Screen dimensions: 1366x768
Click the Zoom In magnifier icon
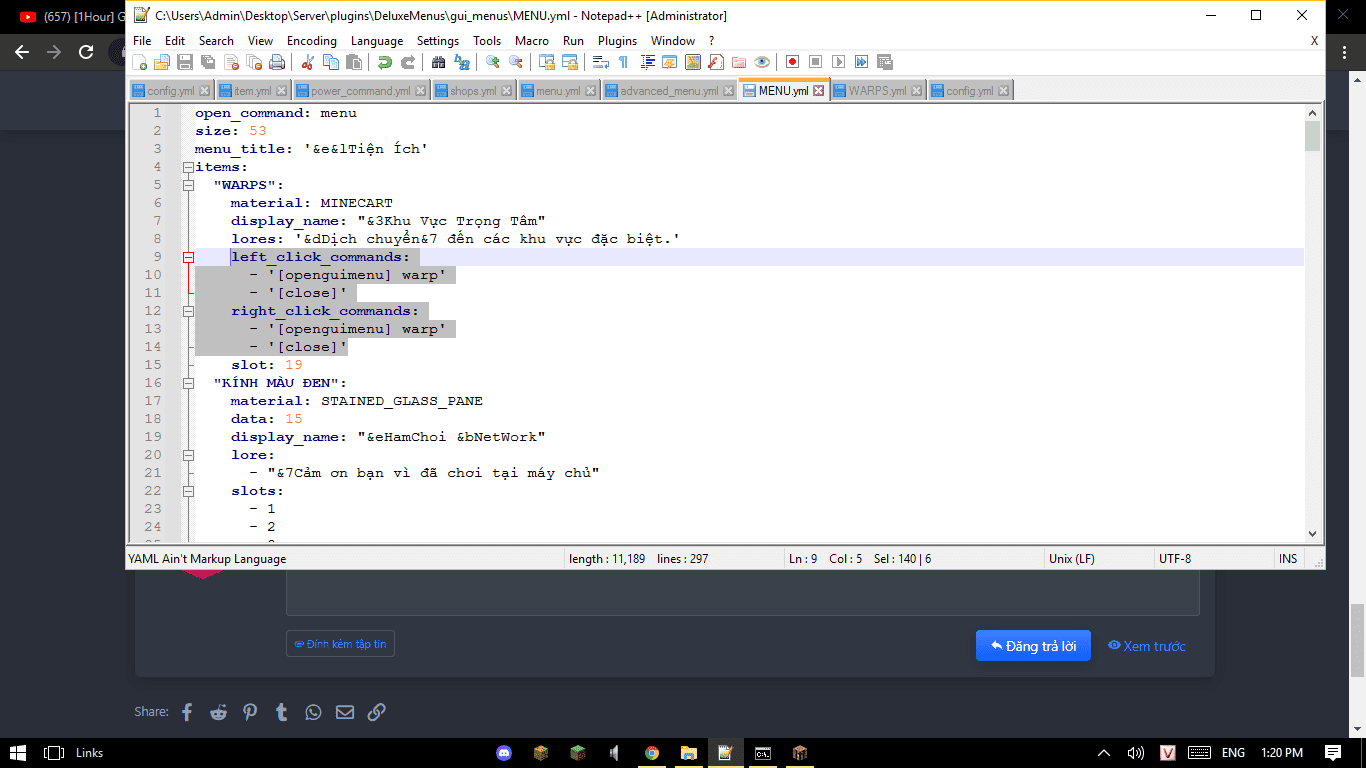pyautogui.click(x=492, y=62)
